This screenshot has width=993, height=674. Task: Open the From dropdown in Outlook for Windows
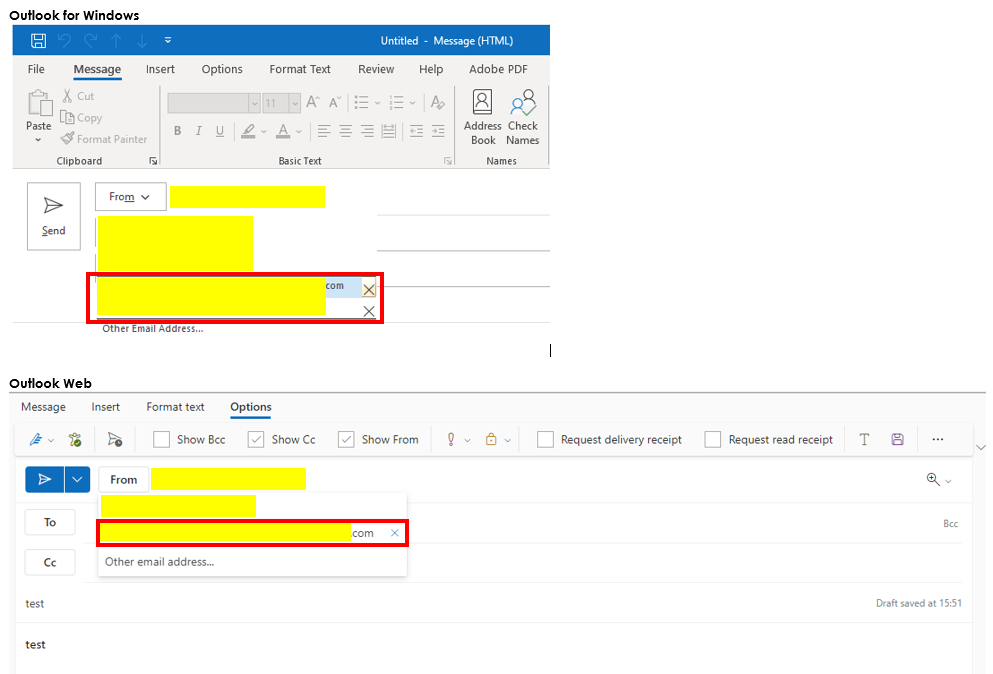(x=130, y=196)
